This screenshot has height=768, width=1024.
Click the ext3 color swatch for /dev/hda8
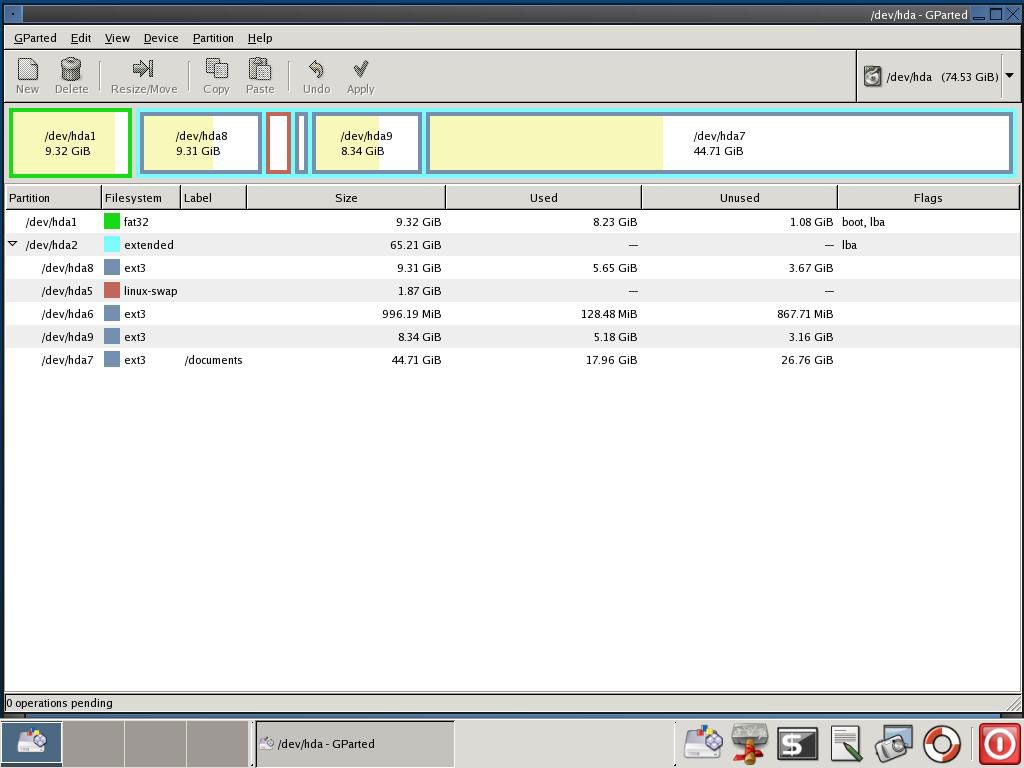tap(112, 268)
